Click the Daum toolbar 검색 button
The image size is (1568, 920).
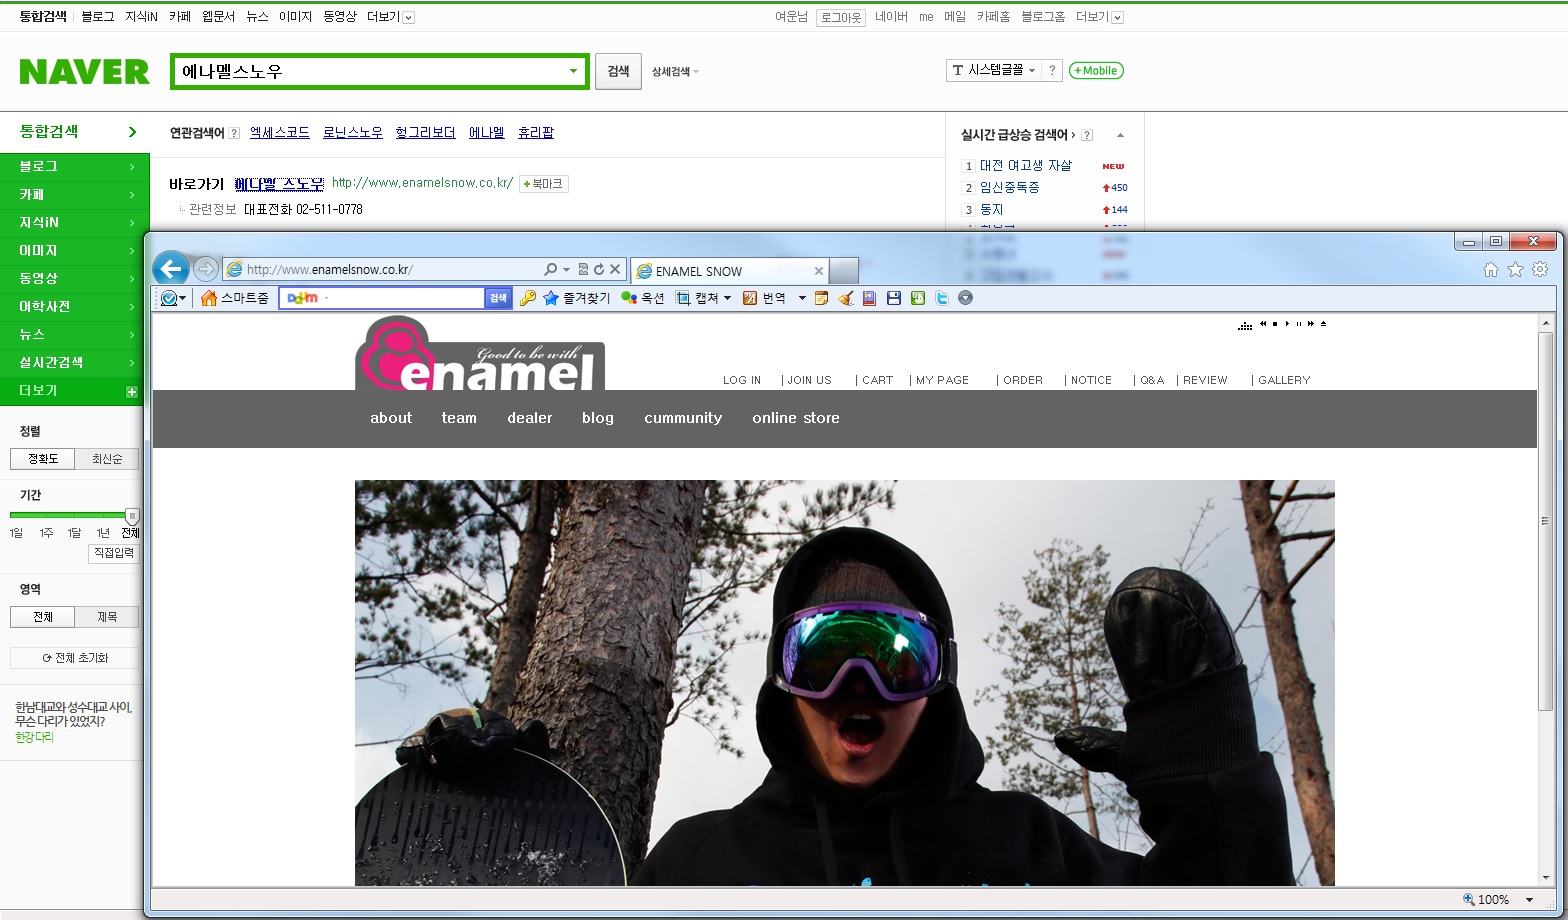point(498,298)
